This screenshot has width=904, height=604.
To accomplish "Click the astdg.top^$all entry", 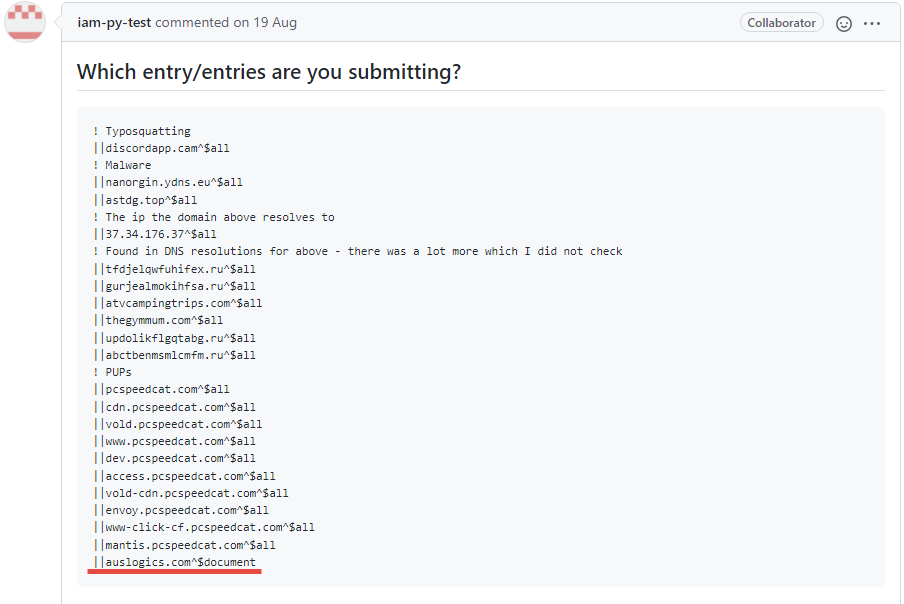I will [145, 200].
